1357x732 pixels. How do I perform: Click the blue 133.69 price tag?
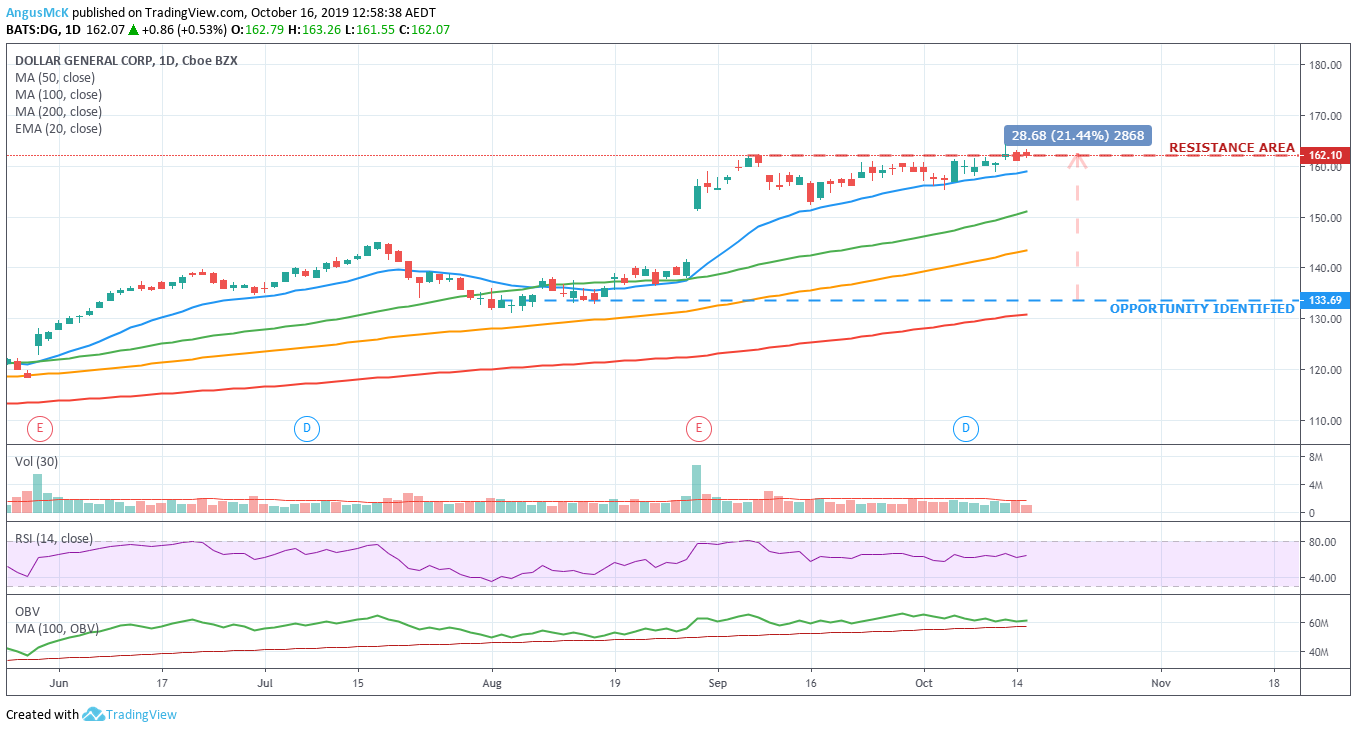tap(1325, 300)
